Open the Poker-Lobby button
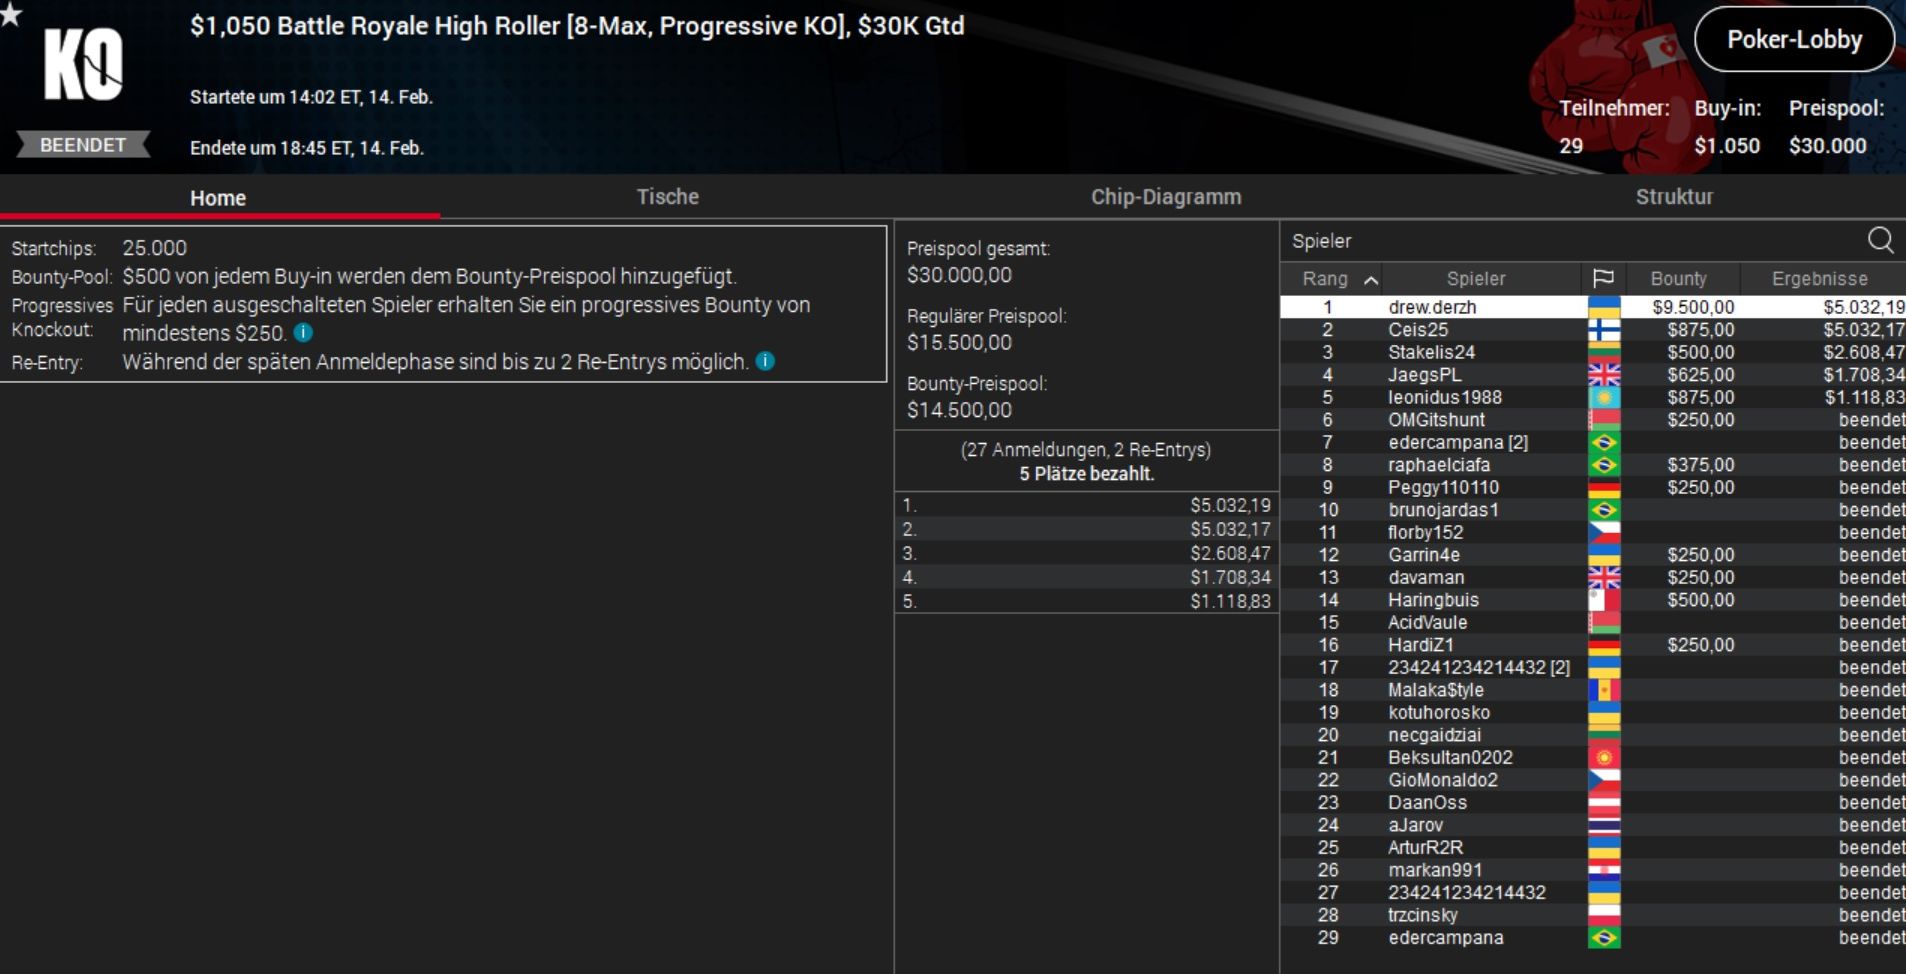 pyautogui.click(x=1794, y=40)
